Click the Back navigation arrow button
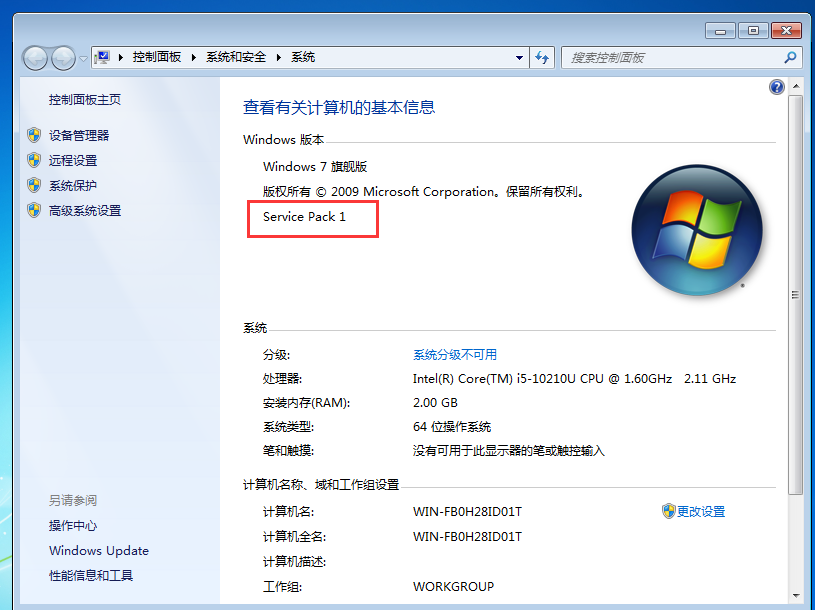 coord(36,58)
